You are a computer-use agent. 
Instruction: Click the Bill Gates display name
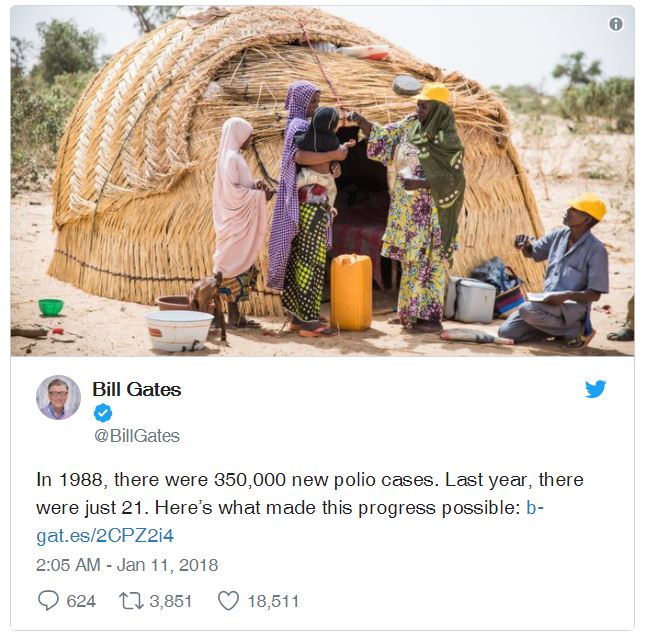[137, 389]
